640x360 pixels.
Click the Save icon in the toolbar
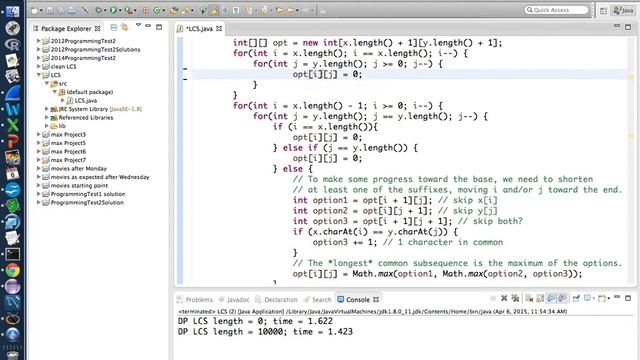tap(49, 10)
